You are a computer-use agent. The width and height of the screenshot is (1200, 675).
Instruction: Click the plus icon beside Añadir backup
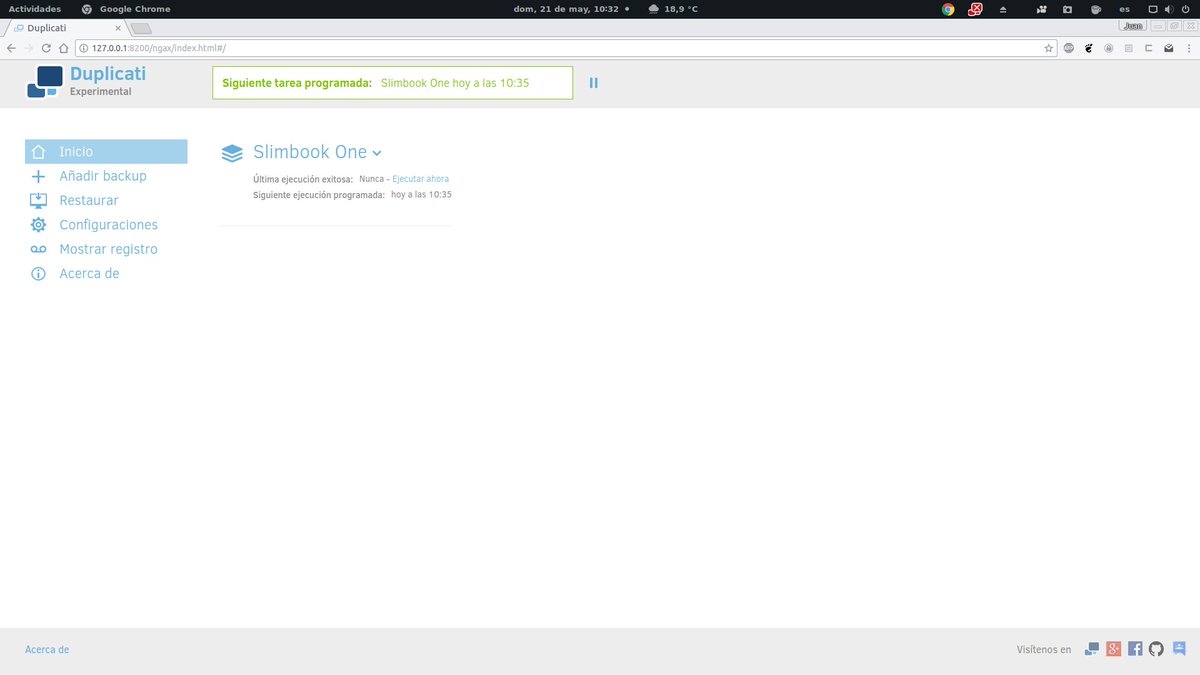click(39, 176)
